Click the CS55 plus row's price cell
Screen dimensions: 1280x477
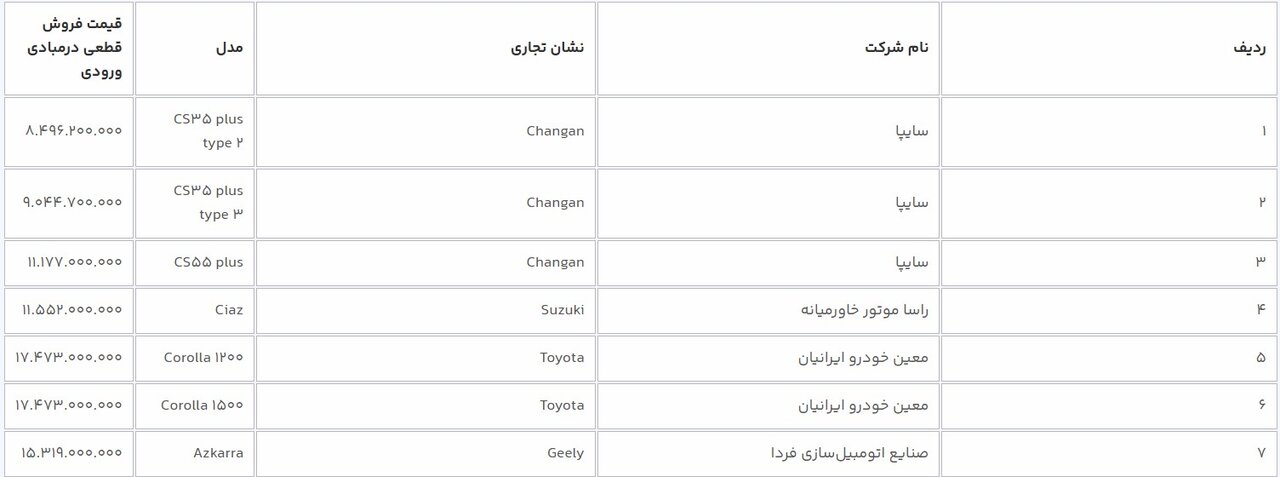pyautogui.click(x=72, y=262)
